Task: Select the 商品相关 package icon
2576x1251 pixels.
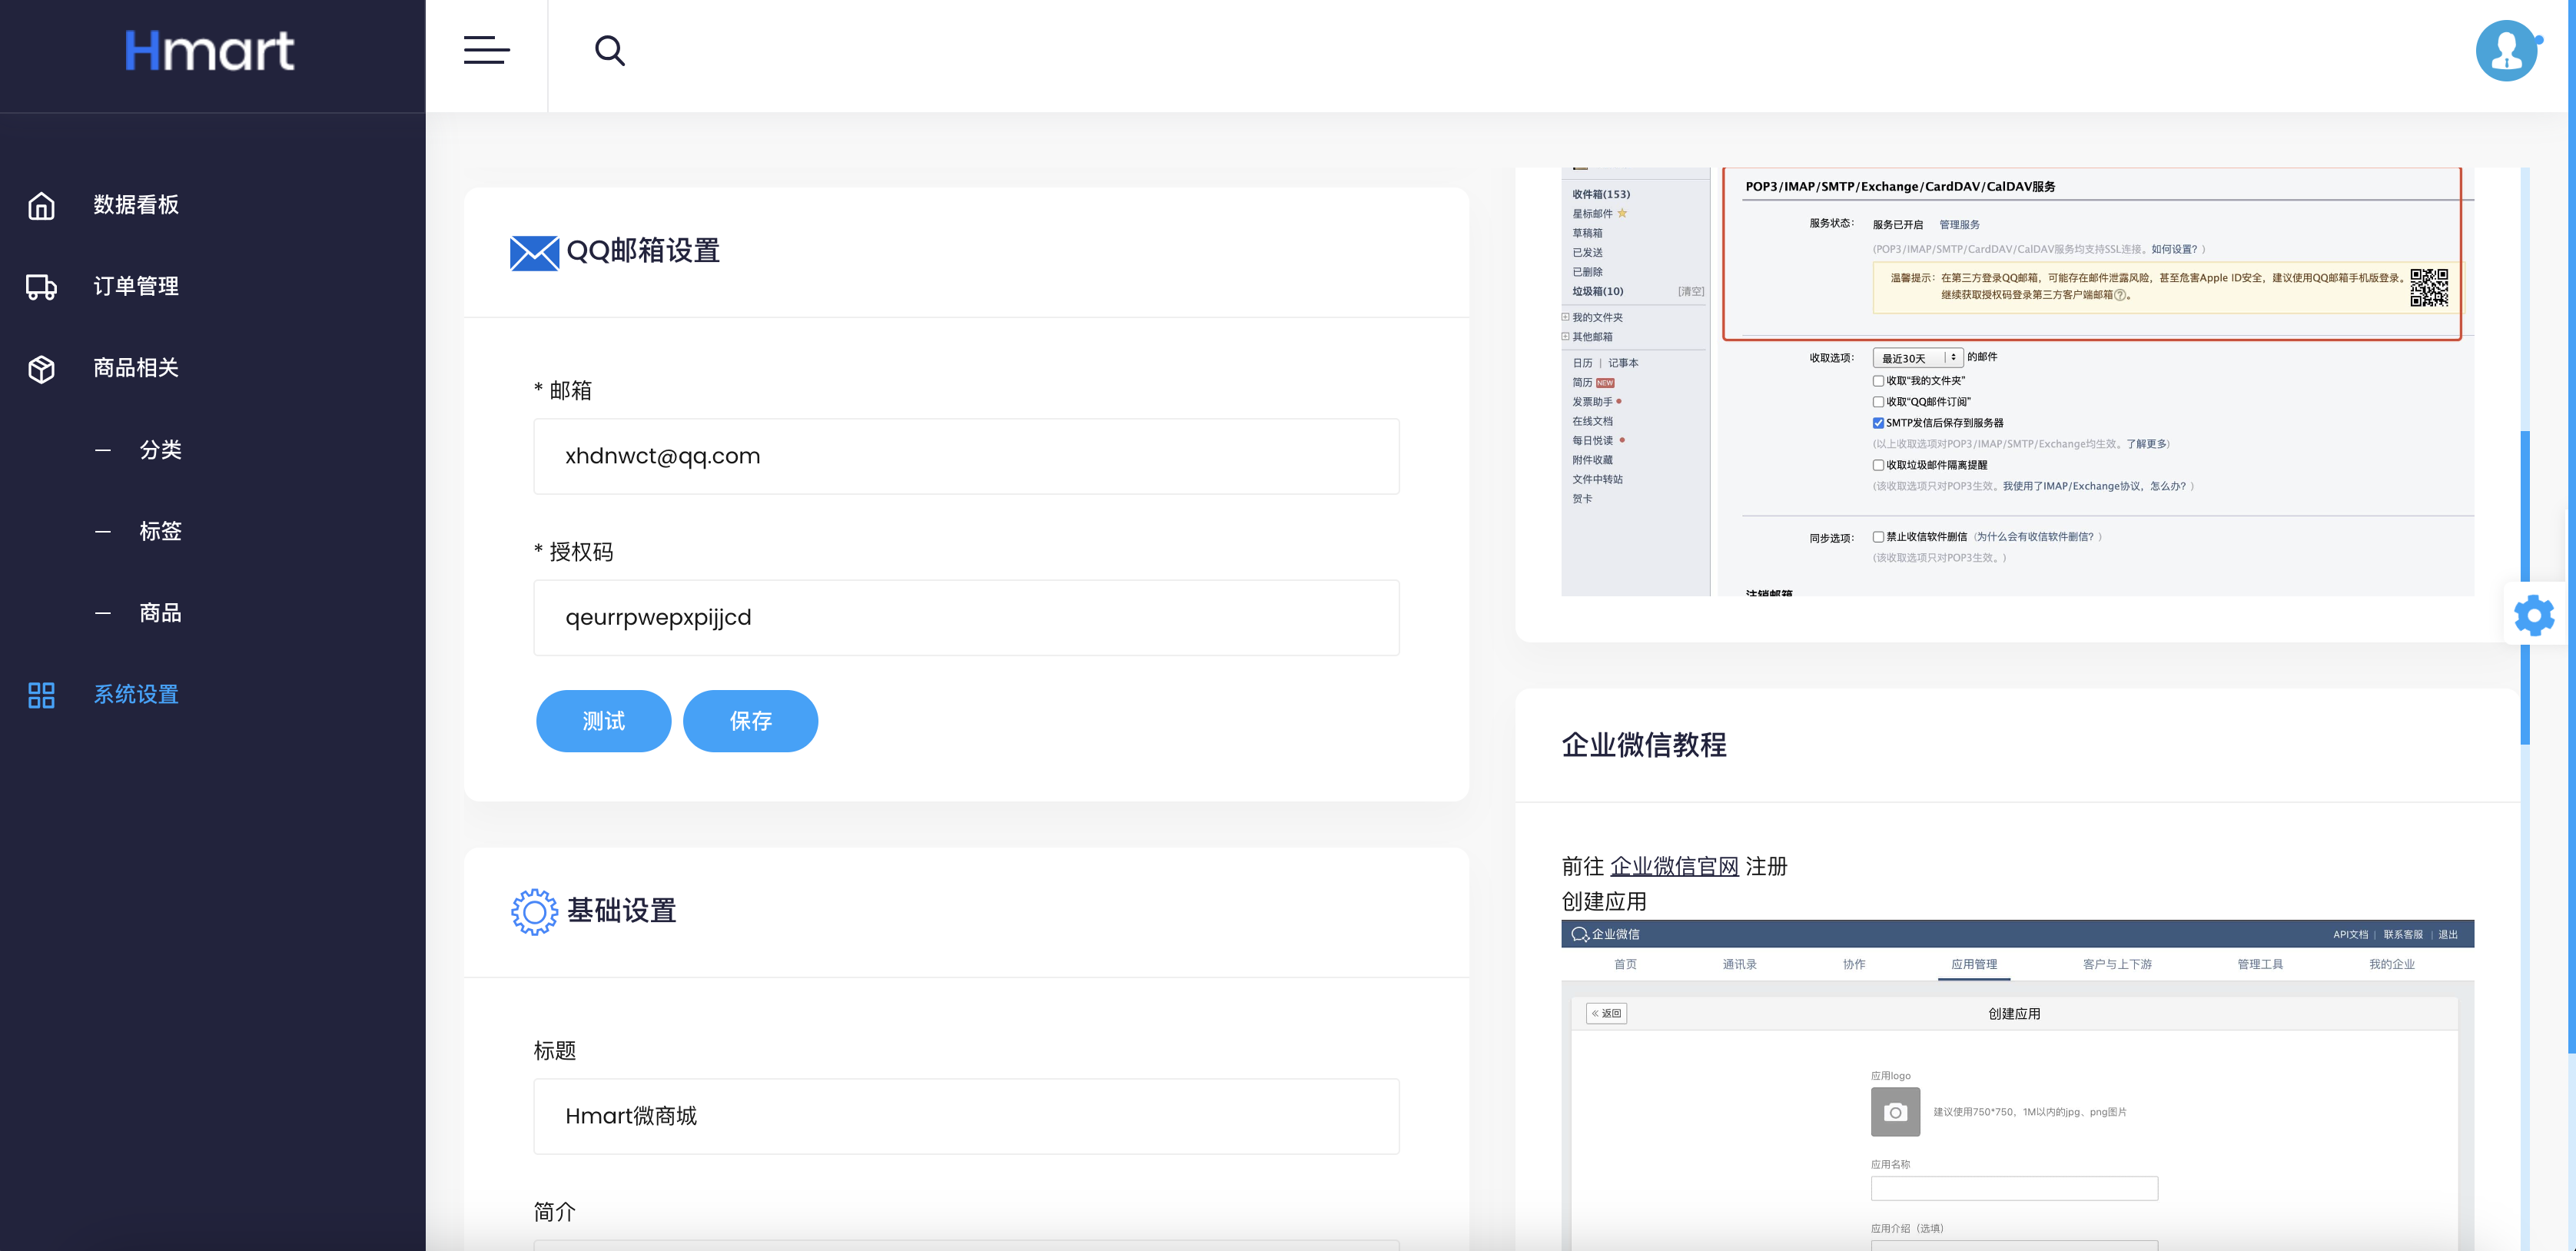Action: [x=41, y=368]
